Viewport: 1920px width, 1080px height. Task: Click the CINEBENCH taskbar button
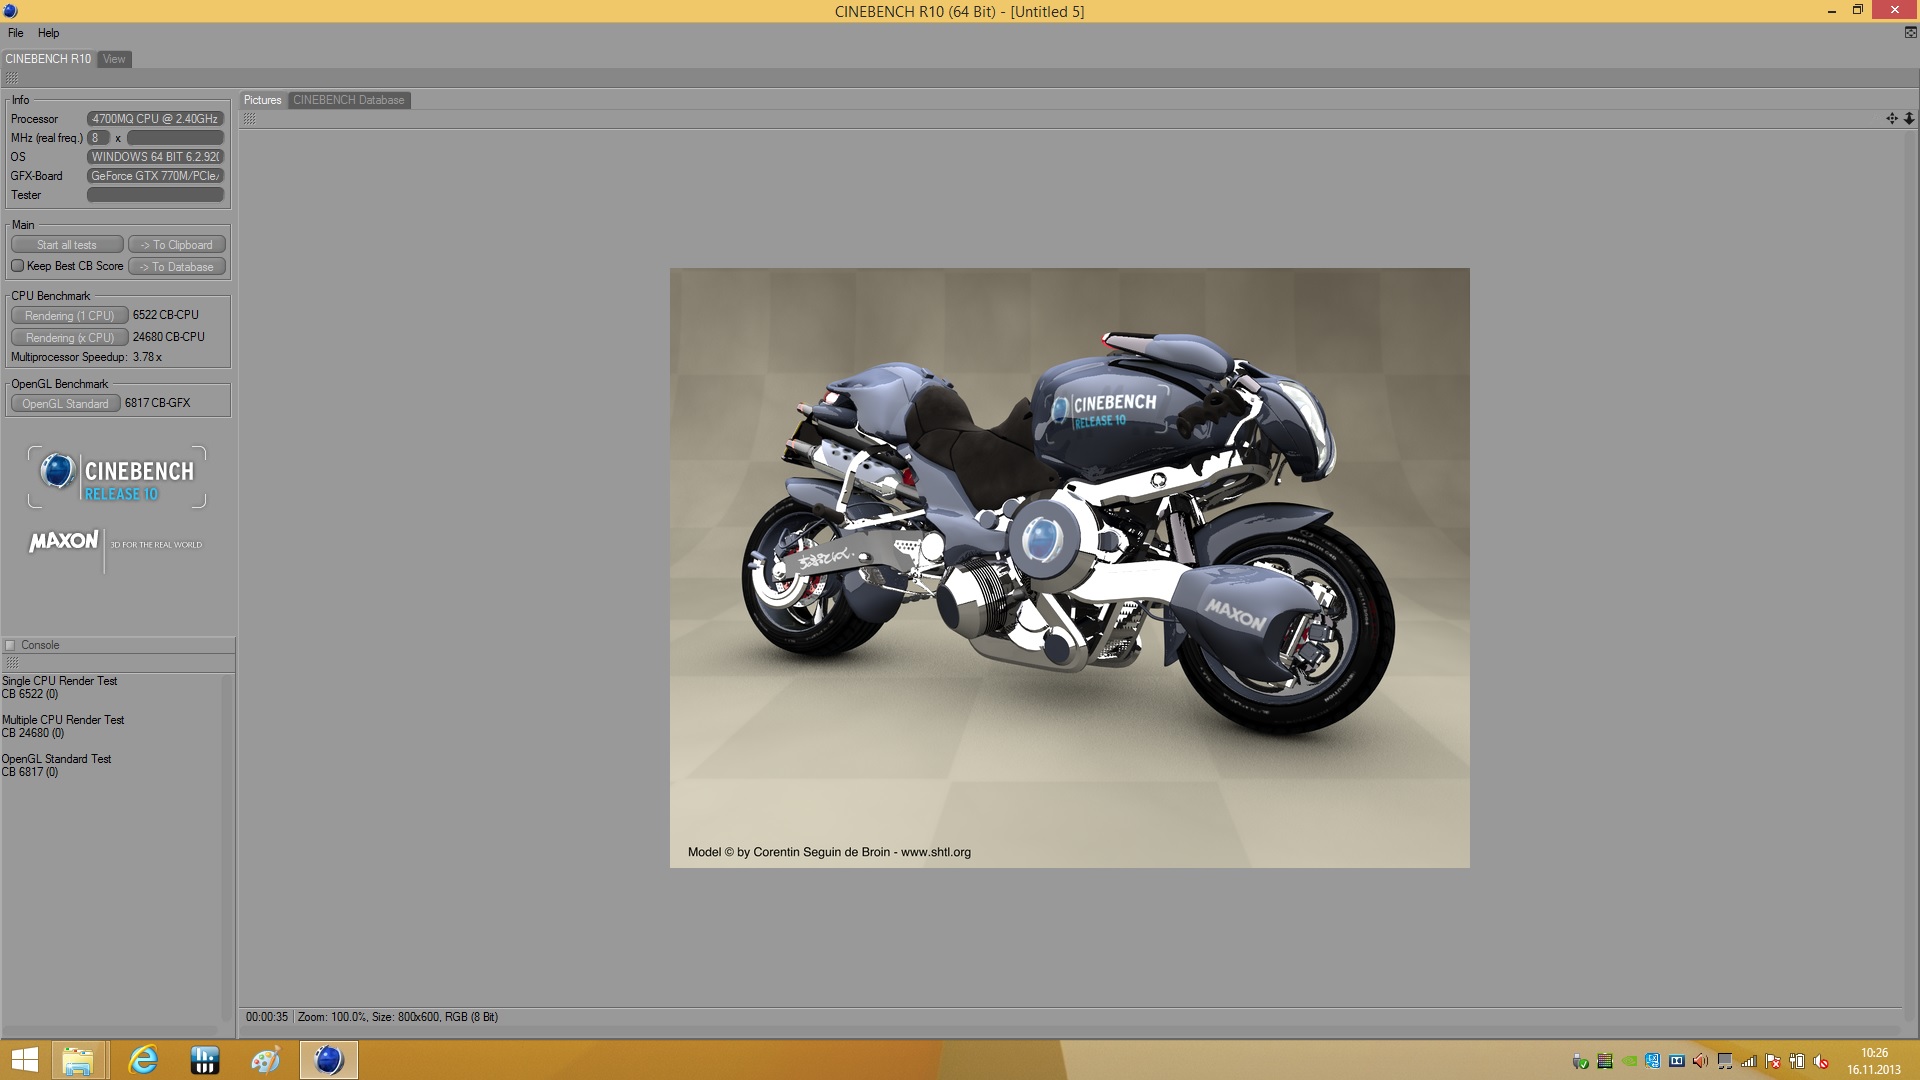click(328, 1060)
